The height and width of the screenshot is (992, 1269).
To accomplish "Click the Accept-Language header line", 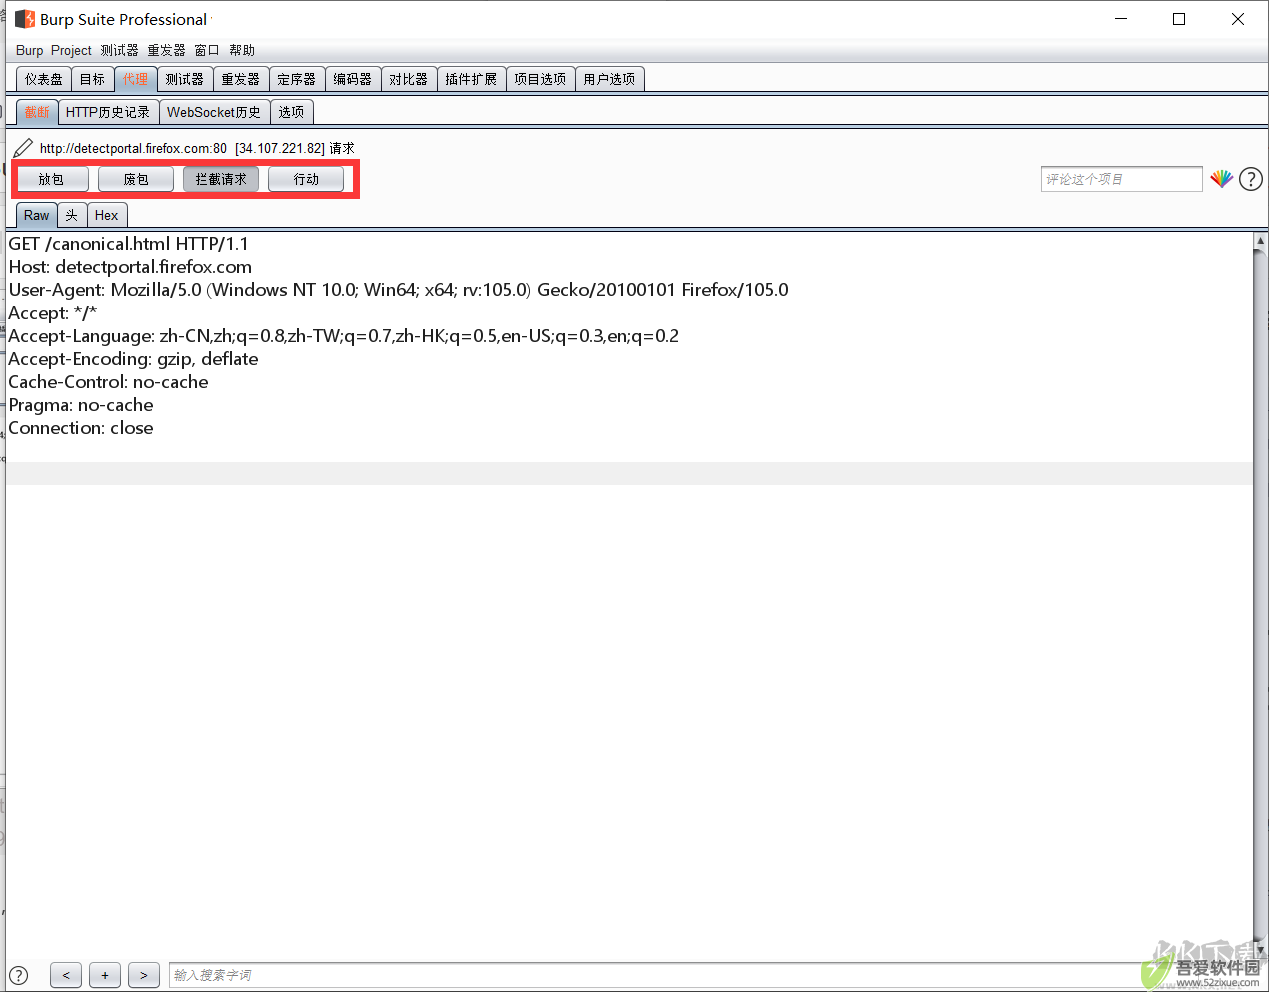I will 343,336.
